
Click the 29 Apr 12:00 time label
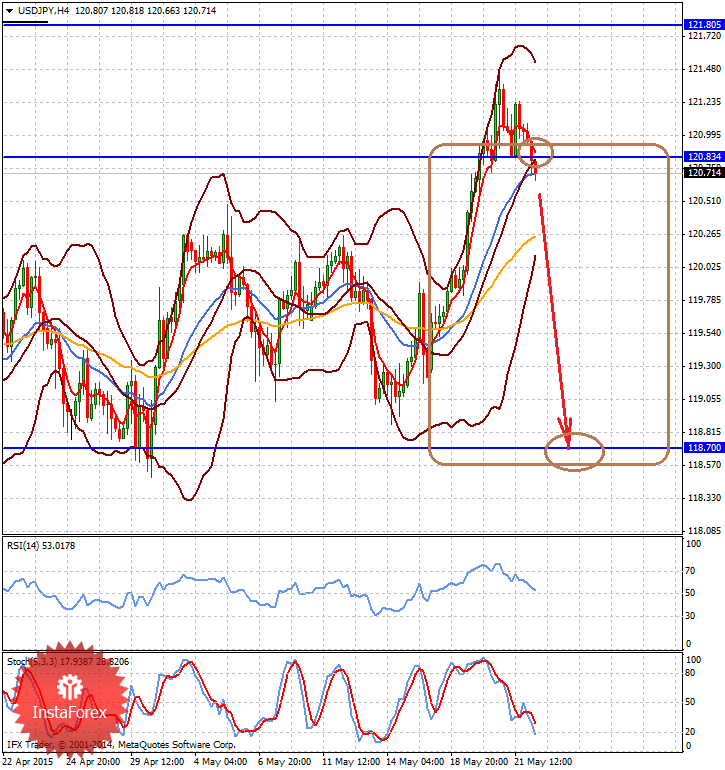click(x=157, y=762)
